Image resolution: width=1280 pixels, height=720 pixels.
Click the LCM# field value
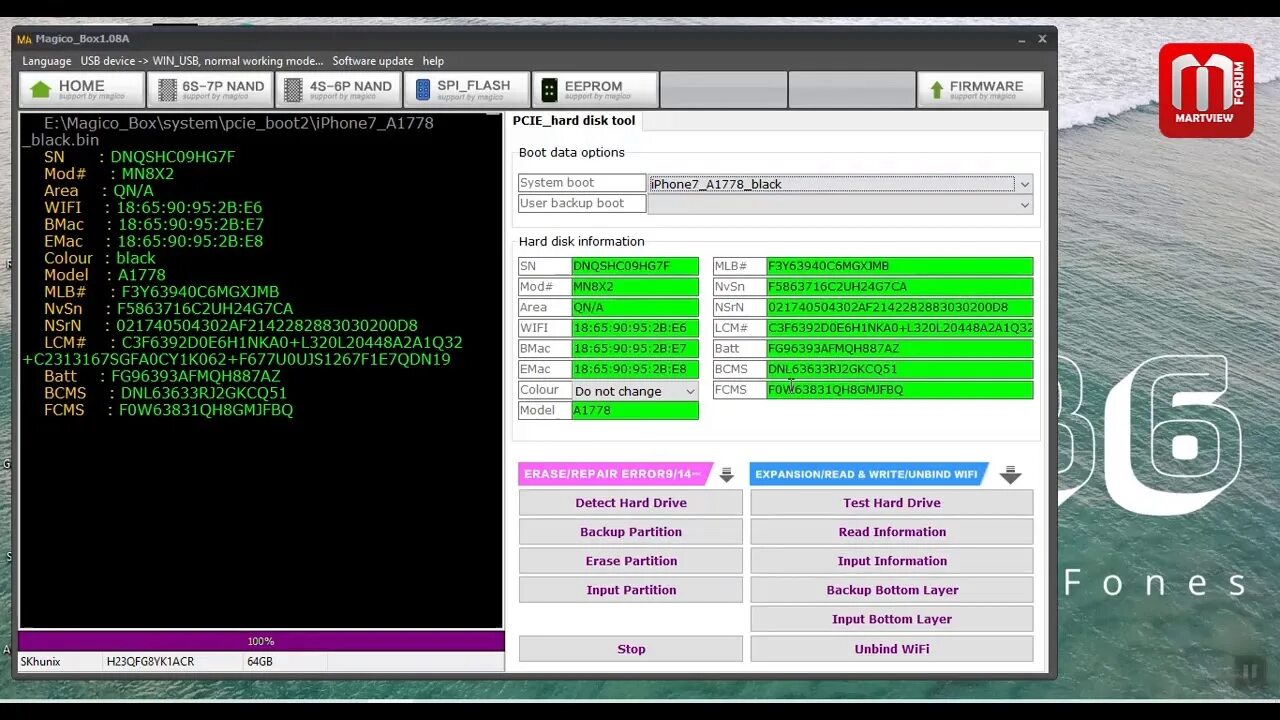[x=900, y=328]
